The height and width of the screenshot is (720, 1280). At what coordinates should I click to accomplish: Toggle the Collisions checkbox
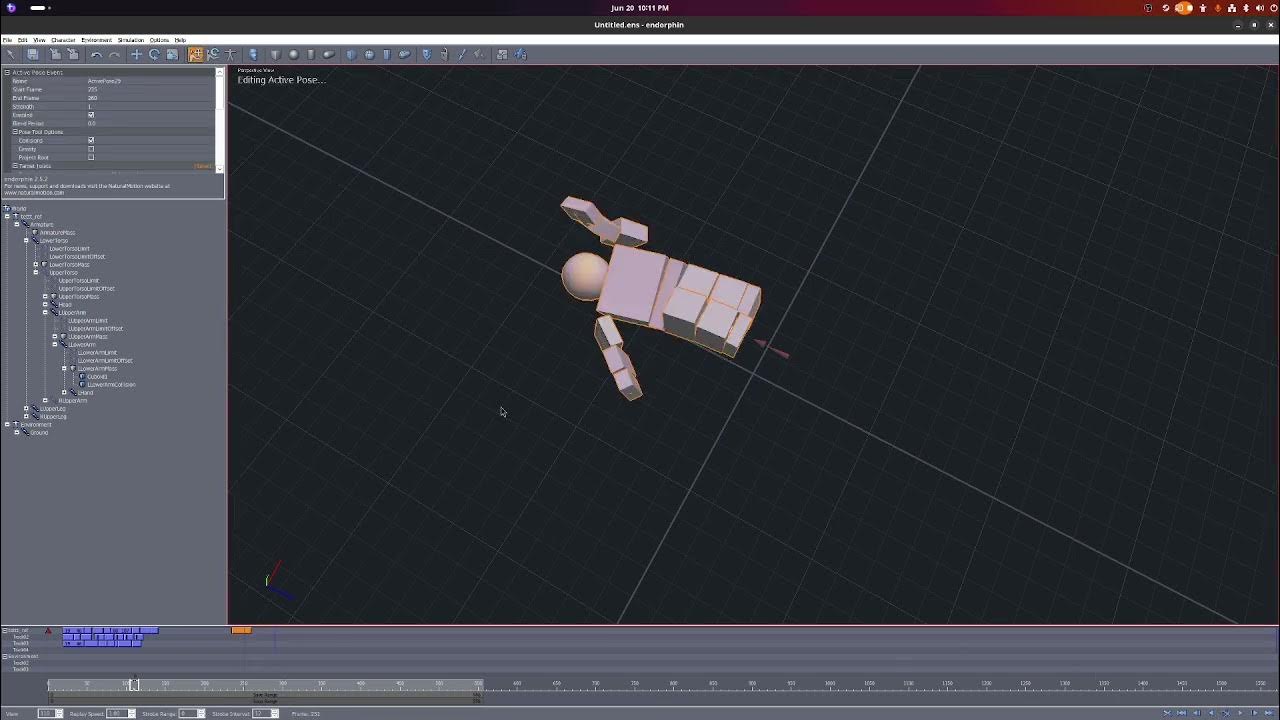[x=91, y=140]
